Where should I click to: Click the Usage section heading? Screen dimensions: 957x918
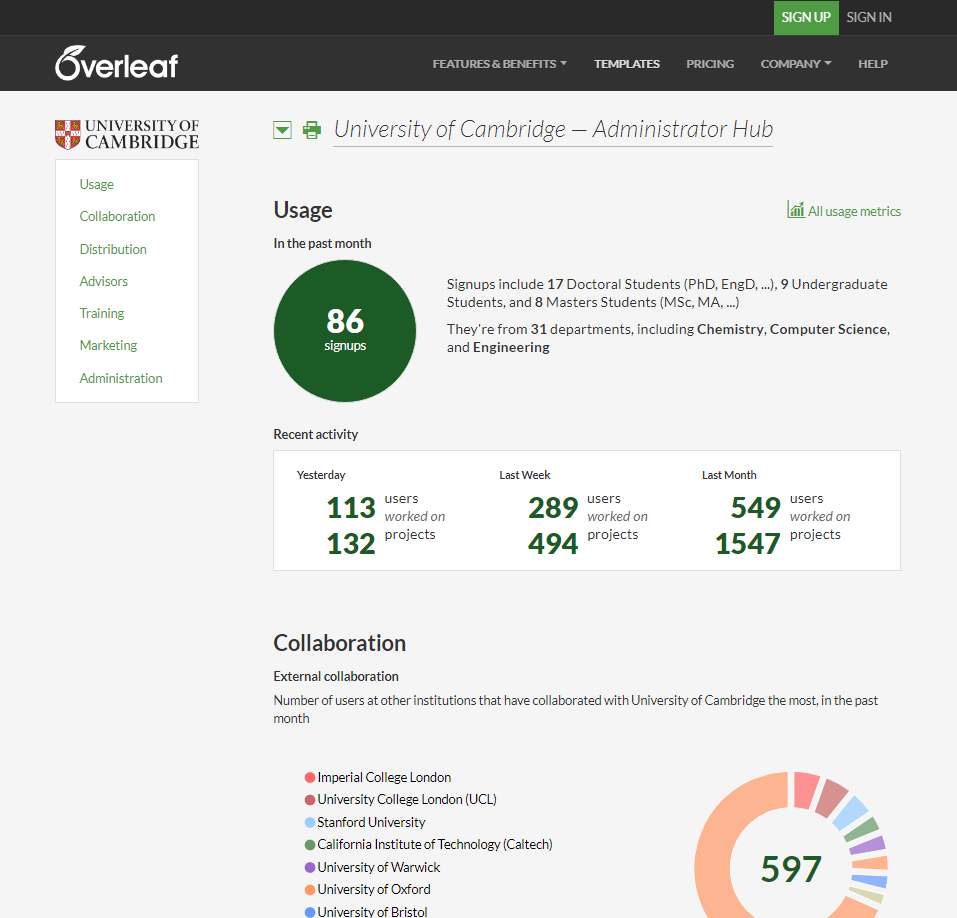click(x=303, y=210)
